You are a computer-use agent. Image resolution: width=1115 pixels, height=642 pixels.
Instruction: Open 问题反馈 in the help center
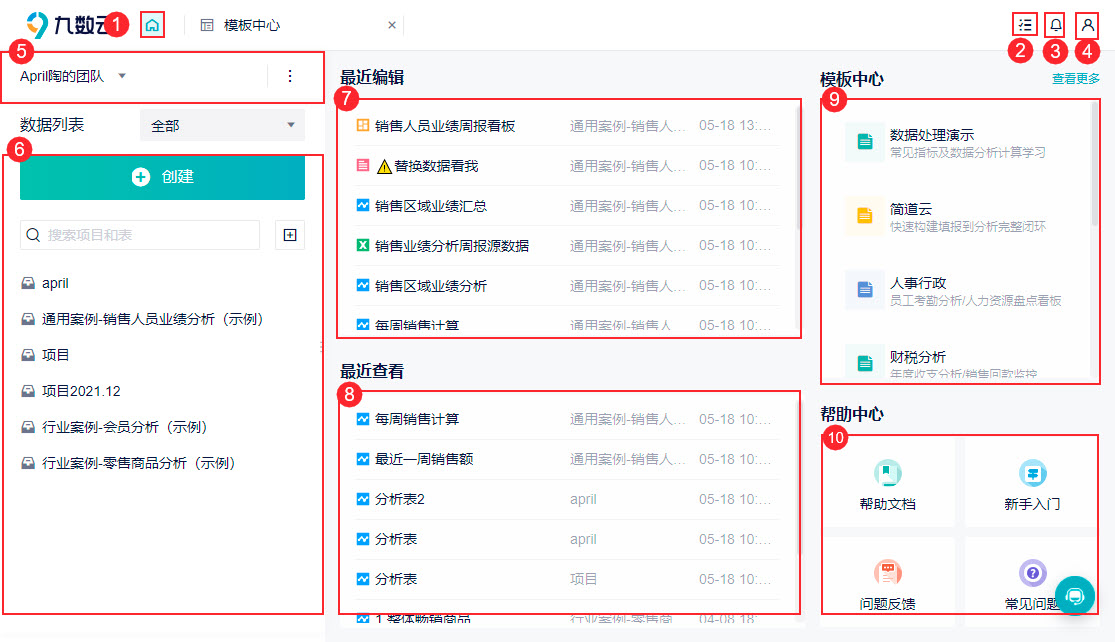[887, 584]
